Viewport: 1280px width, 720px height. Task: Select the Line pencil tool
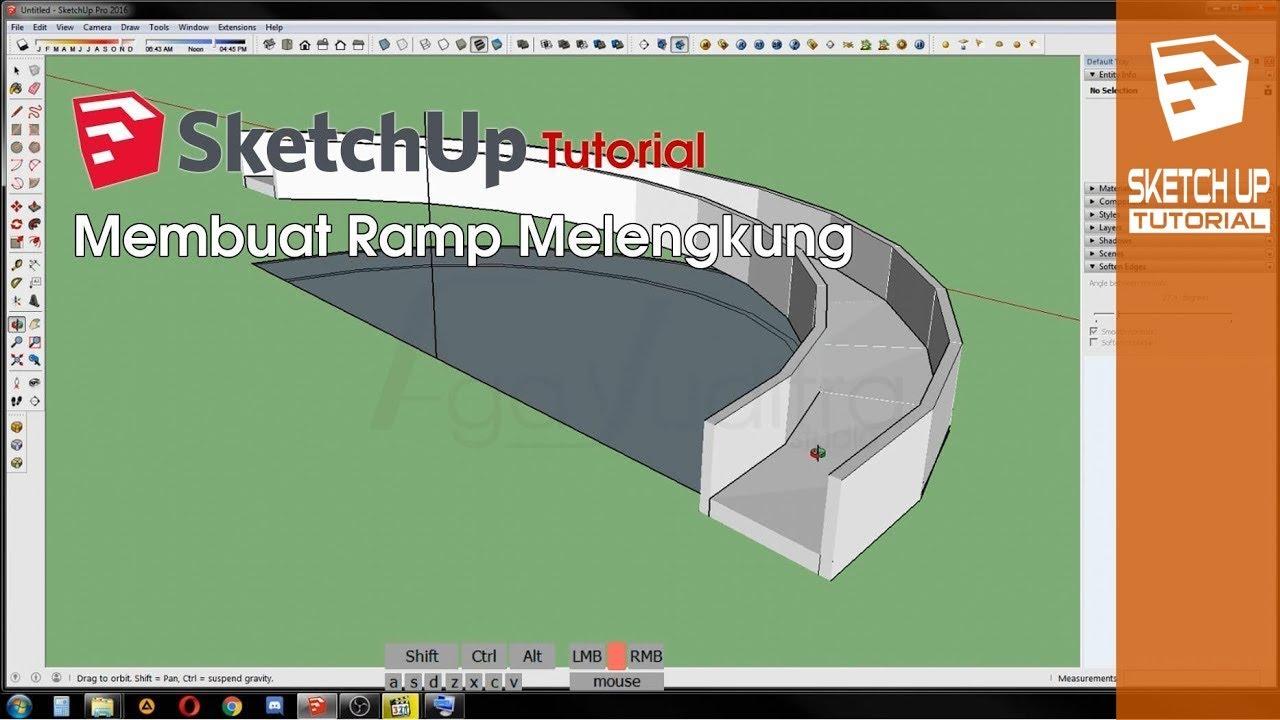pyautogui.click(x=16, y=111)
